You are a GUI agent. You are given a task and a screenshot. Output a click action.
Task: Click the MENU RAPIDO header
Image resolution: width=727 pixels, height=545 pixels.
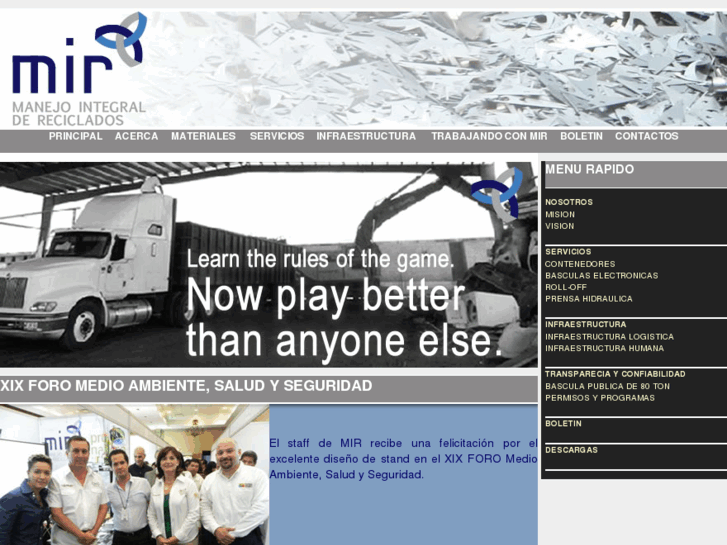pos(589,169)
